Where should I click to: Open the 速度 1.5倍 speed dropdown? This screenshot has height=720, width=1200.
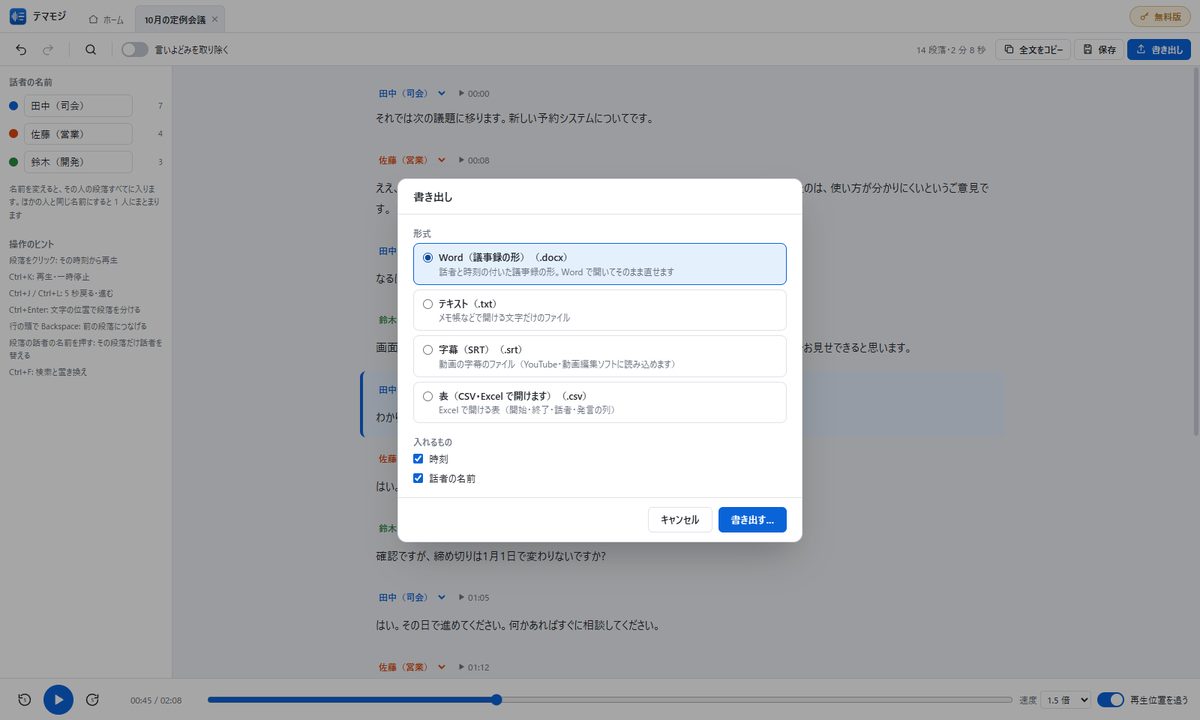pyautogui.click(x=1066, y=700)
